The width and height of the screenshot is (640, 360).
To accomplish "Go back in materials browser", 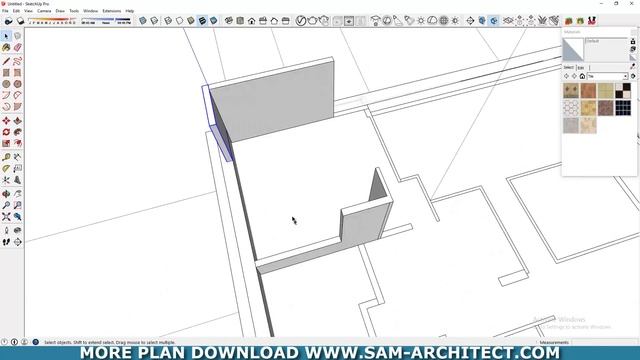I will (x=566, y=76).
